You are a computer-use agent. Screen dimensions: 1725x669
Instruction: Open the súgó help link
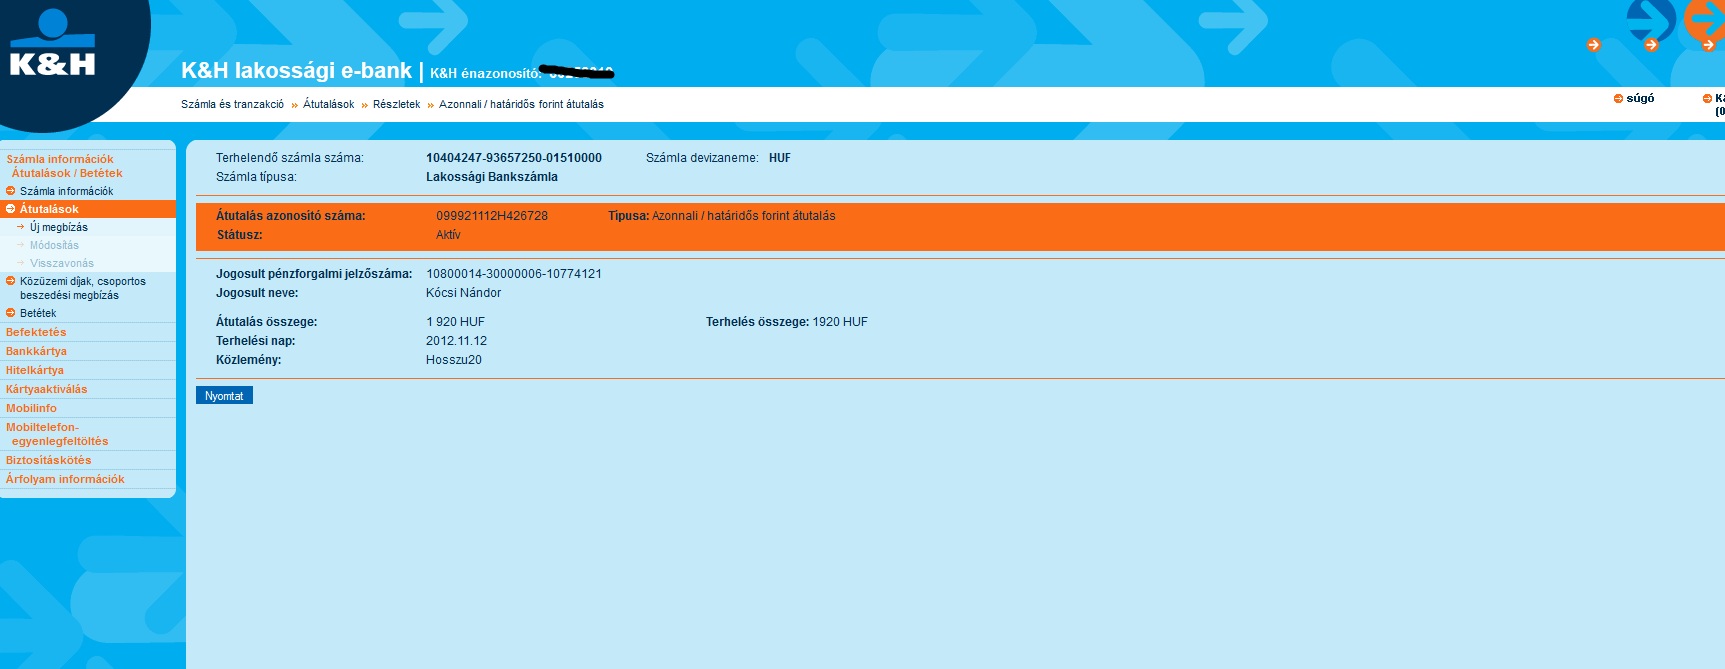(x=1640, y=99)
